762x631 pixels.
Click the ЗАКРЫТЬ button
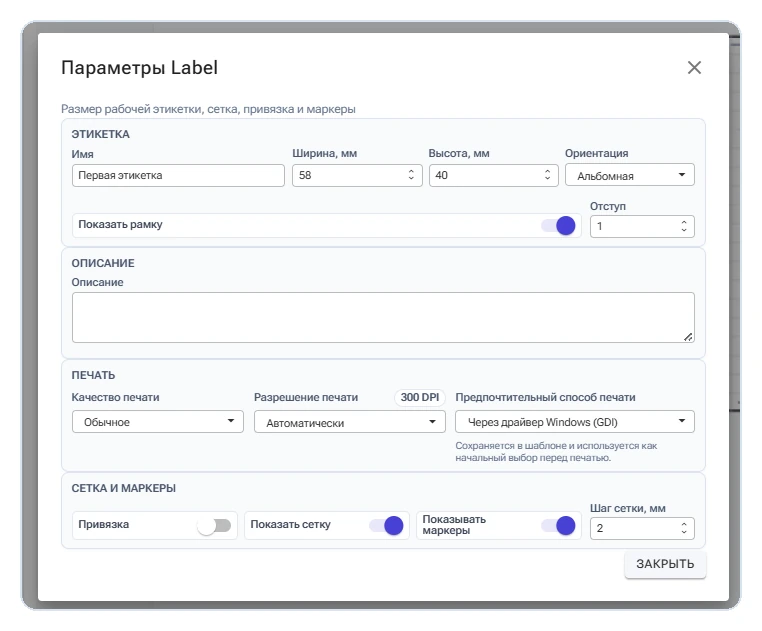click(665, 564)
